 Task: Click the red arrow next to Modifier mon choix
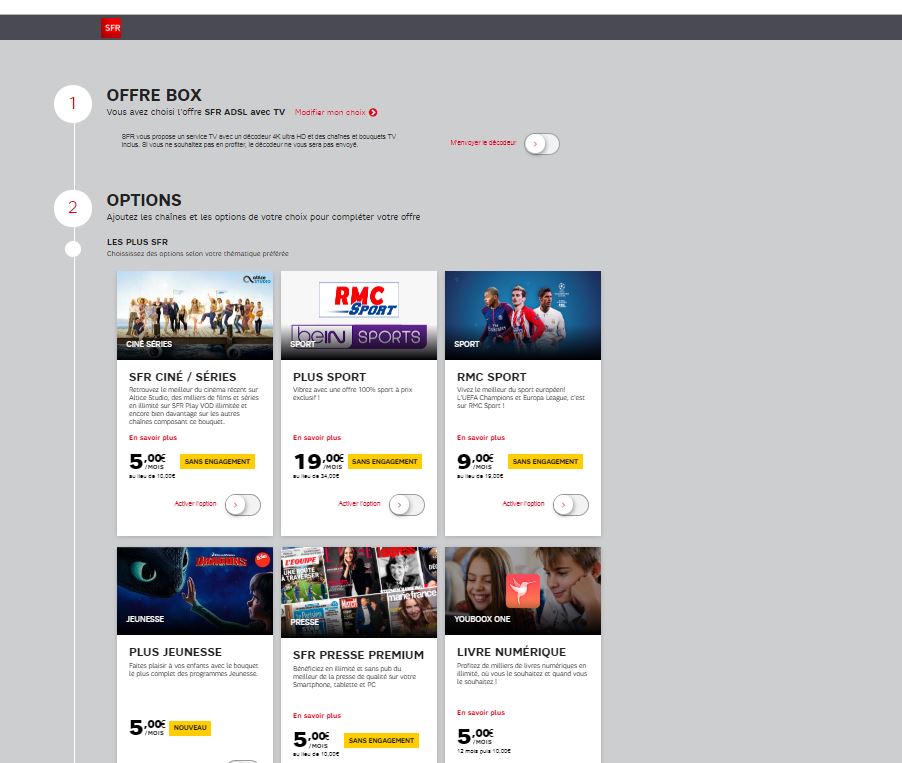click(373, 113)
